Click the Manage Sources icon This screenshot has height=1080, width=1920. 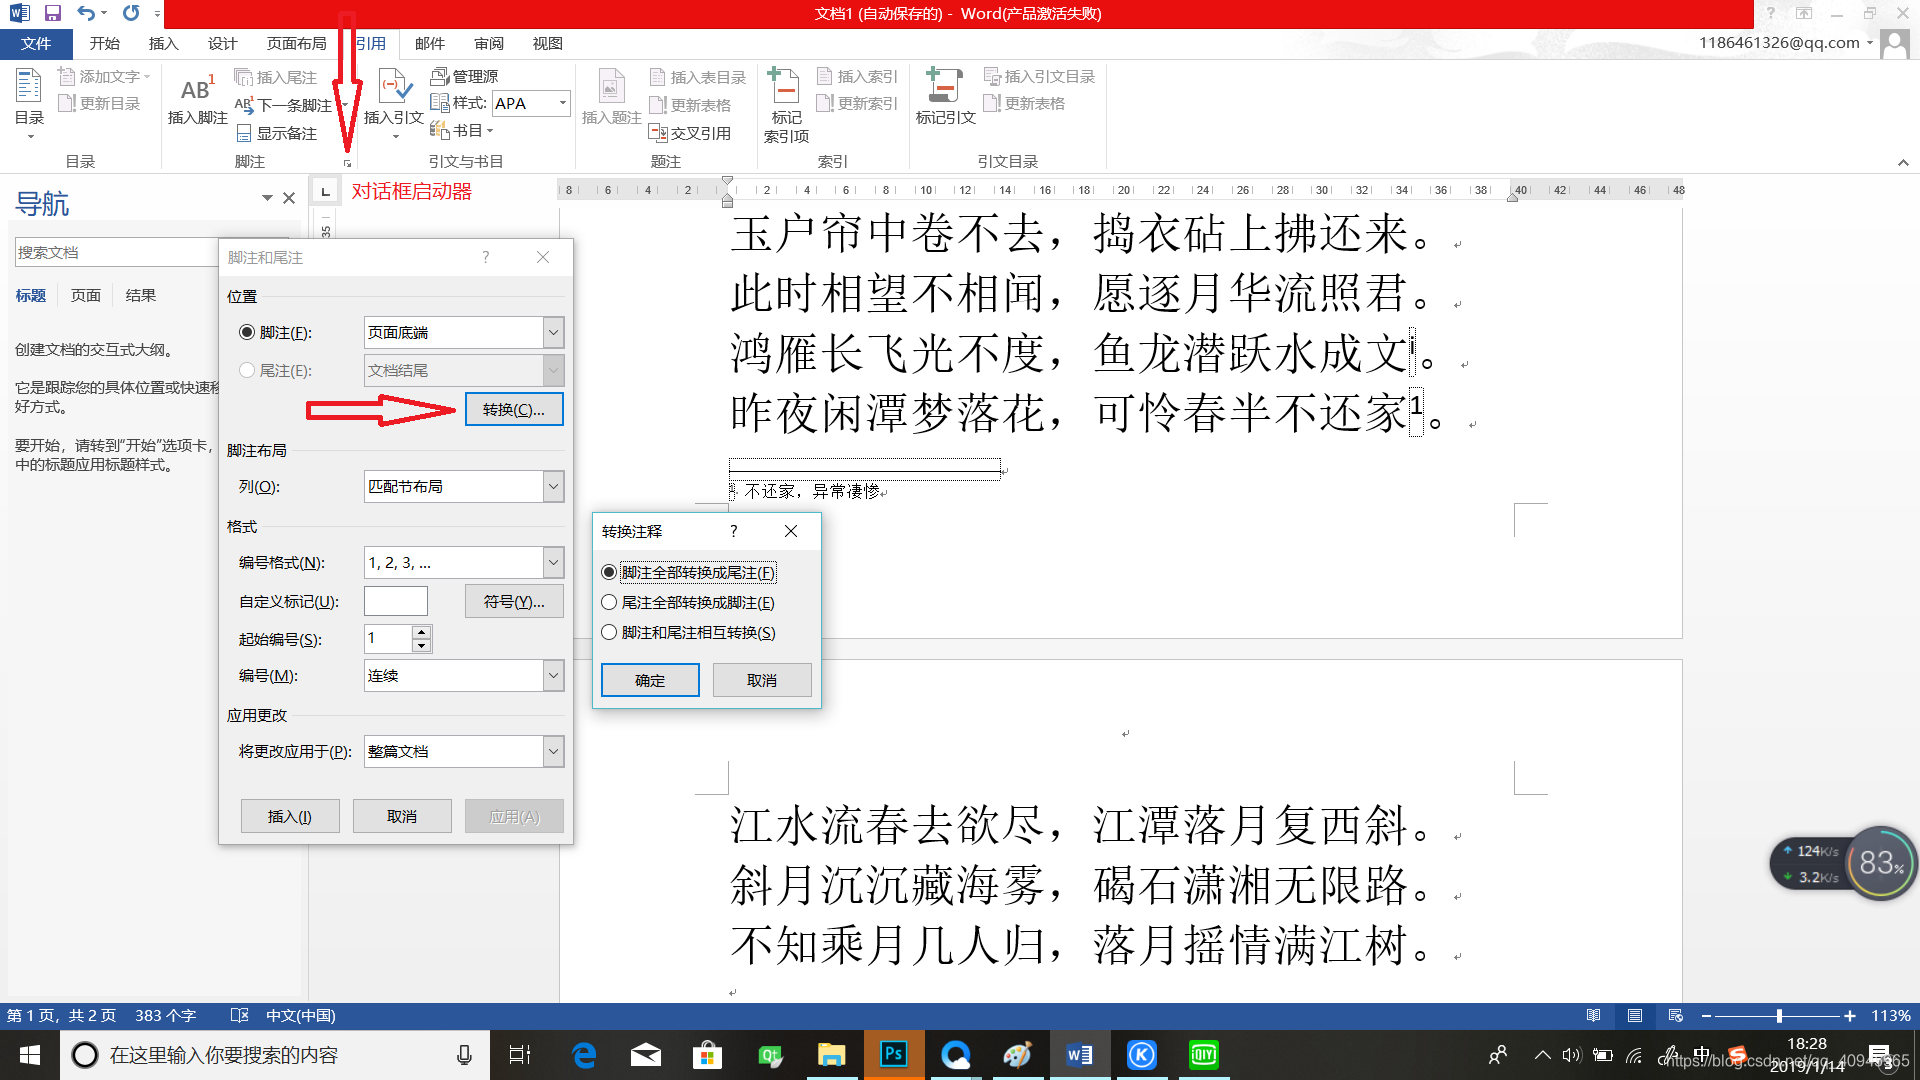(439, 76)
